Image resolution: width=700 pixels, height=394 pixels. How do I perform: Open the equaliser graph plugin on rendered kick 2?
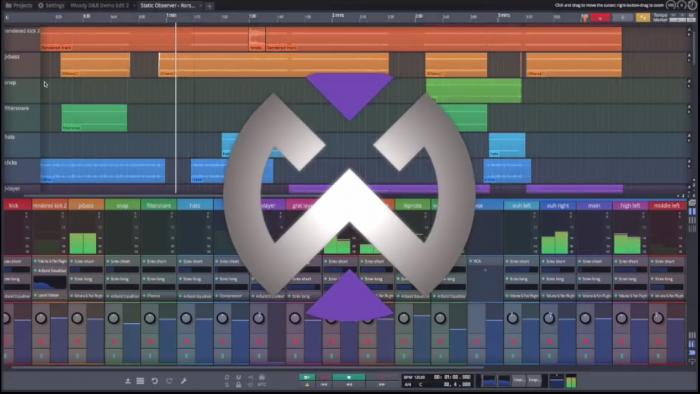point(50,283)
